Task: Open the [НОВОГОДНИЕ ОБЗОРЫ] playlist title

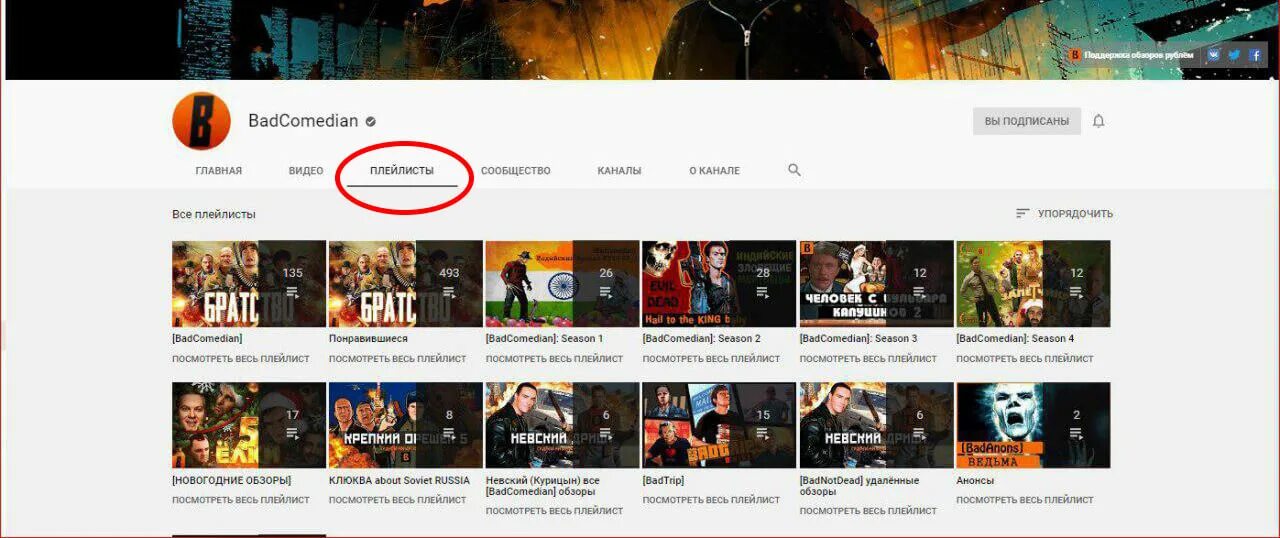Action: pyautogui.click(x=232, y=481)
